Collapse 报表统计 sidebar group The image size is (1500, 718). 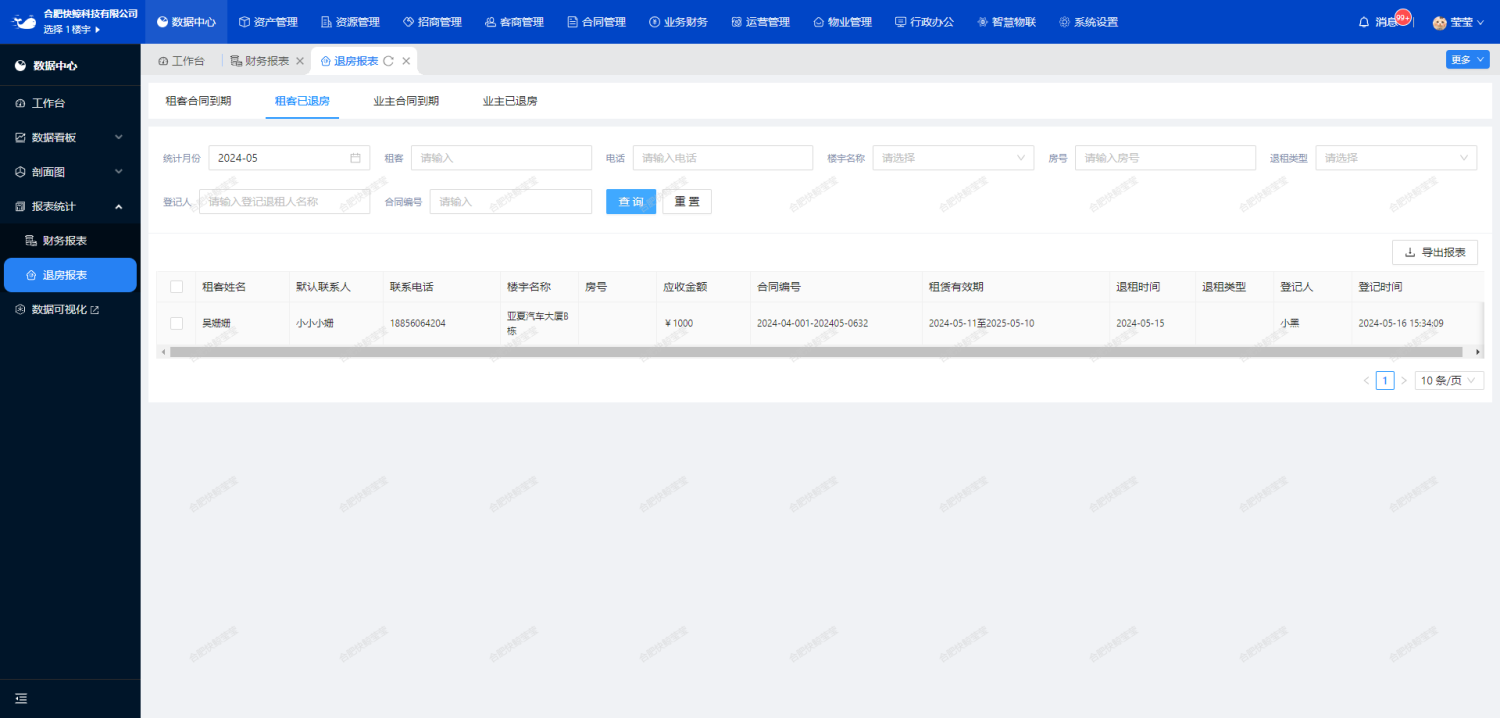(x=70, y=206)
